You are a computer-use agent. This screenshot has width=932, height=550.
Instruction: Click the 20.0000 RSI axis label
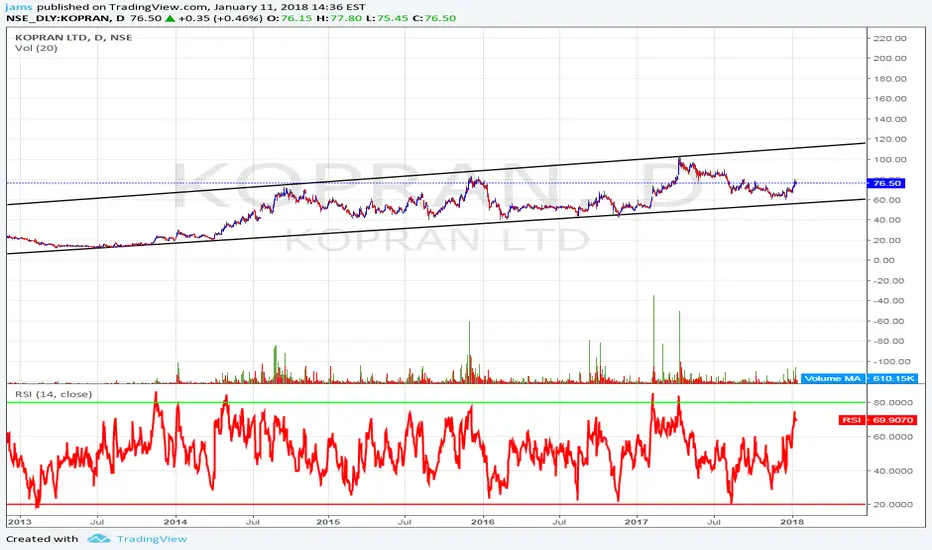coord(893,504)
